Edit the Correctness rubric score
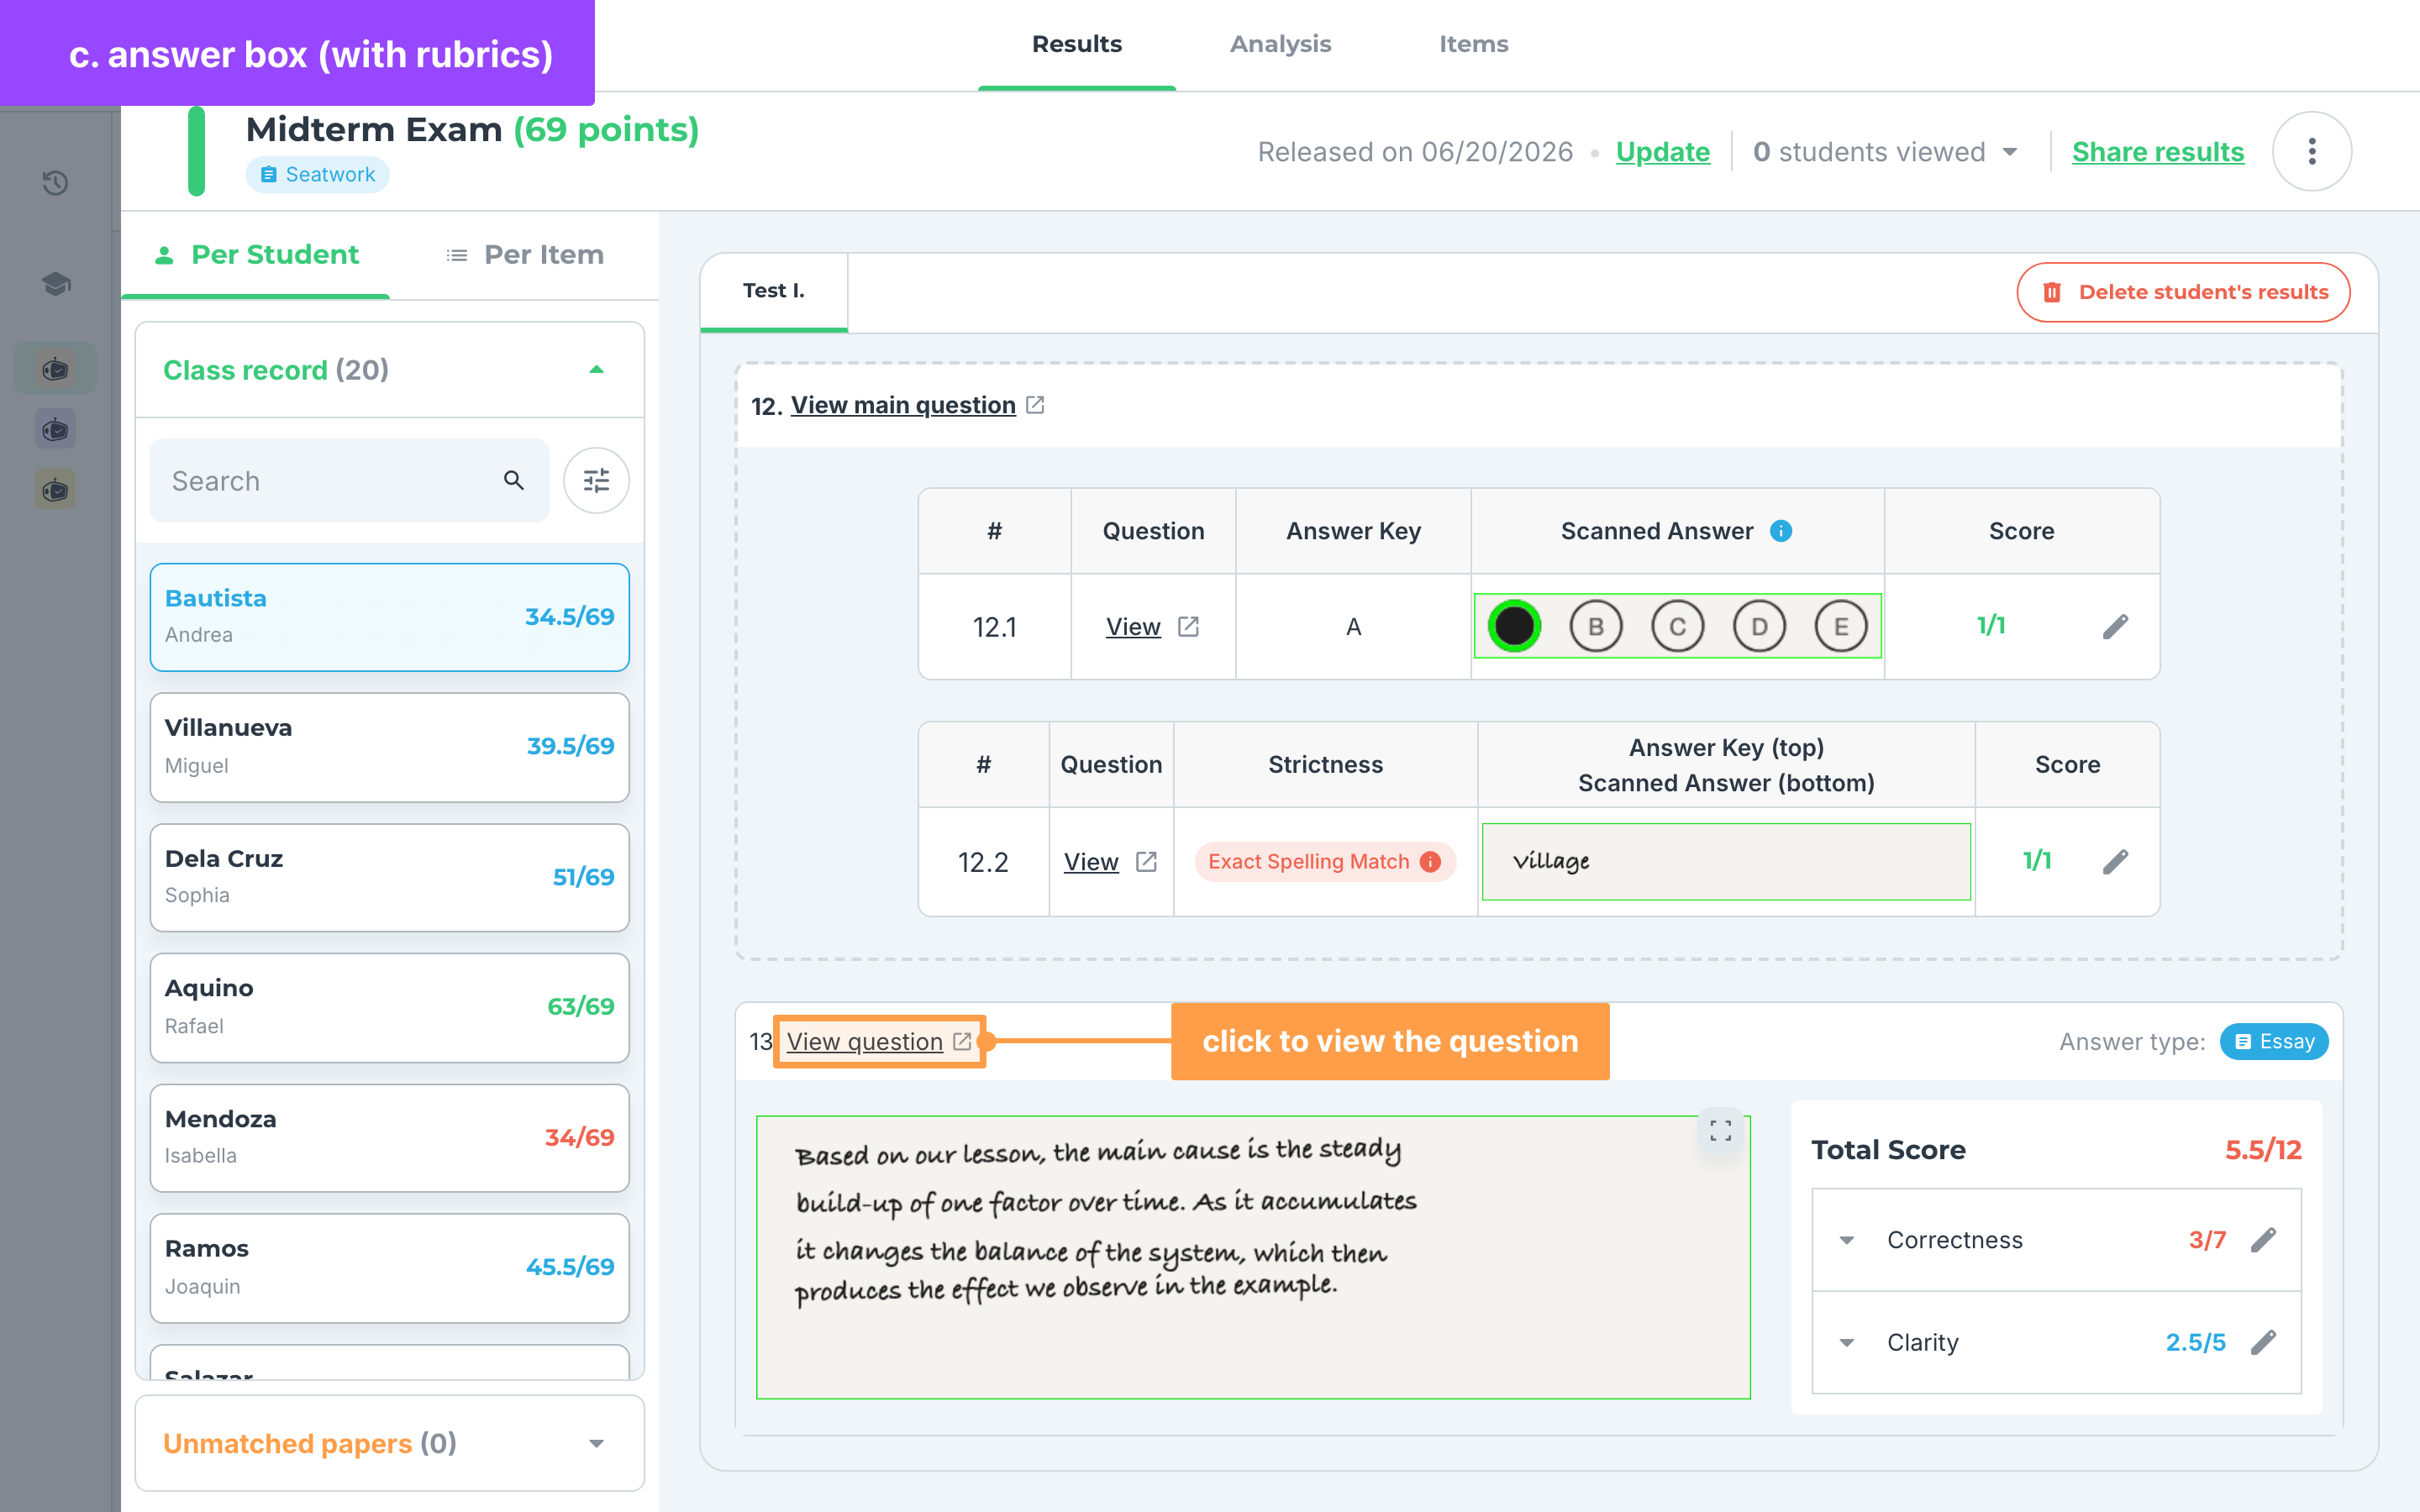The height and width of the screenshot is (1512, 2420). click(2264, 1240)
